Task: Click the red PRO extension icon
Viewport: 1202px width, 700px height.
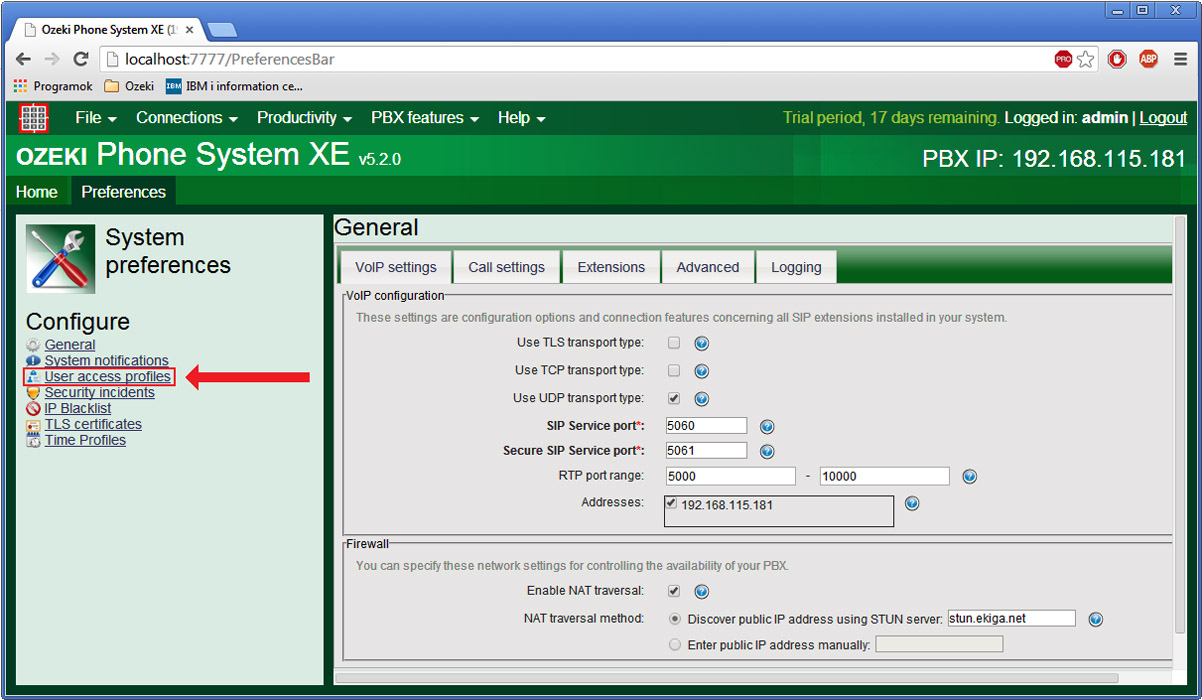Action: coord(1063,59)
